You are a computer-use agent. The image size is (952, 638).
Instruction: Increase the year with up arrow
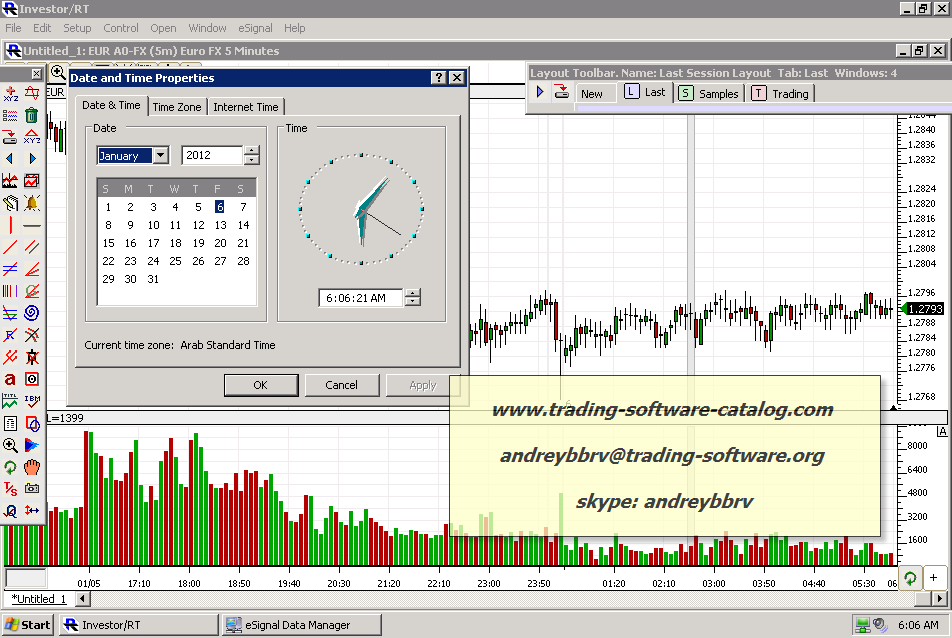pos(252,151)
